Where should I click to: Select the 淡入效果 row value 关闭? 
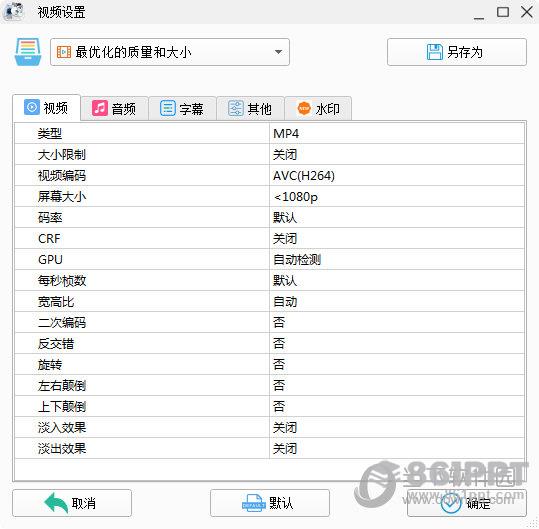[397, 427]
